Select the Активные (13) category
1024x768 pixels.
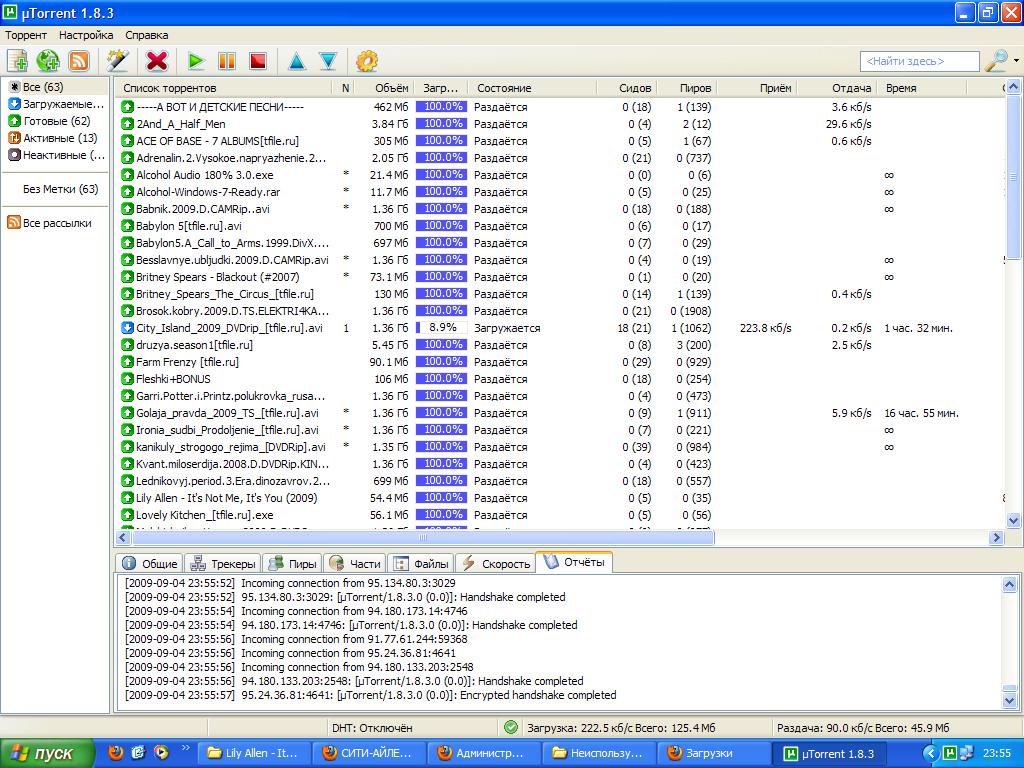point(59,138)
